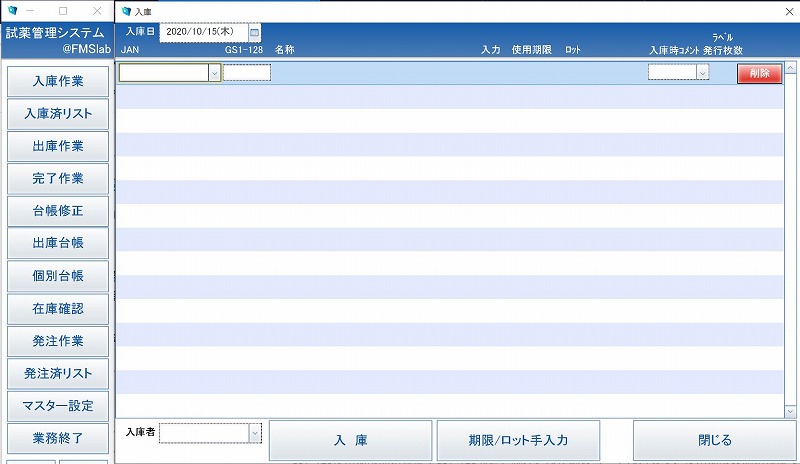Click the 閉じる button
Viewport: 800px width, 464px height.
click(x=714, y=440)
